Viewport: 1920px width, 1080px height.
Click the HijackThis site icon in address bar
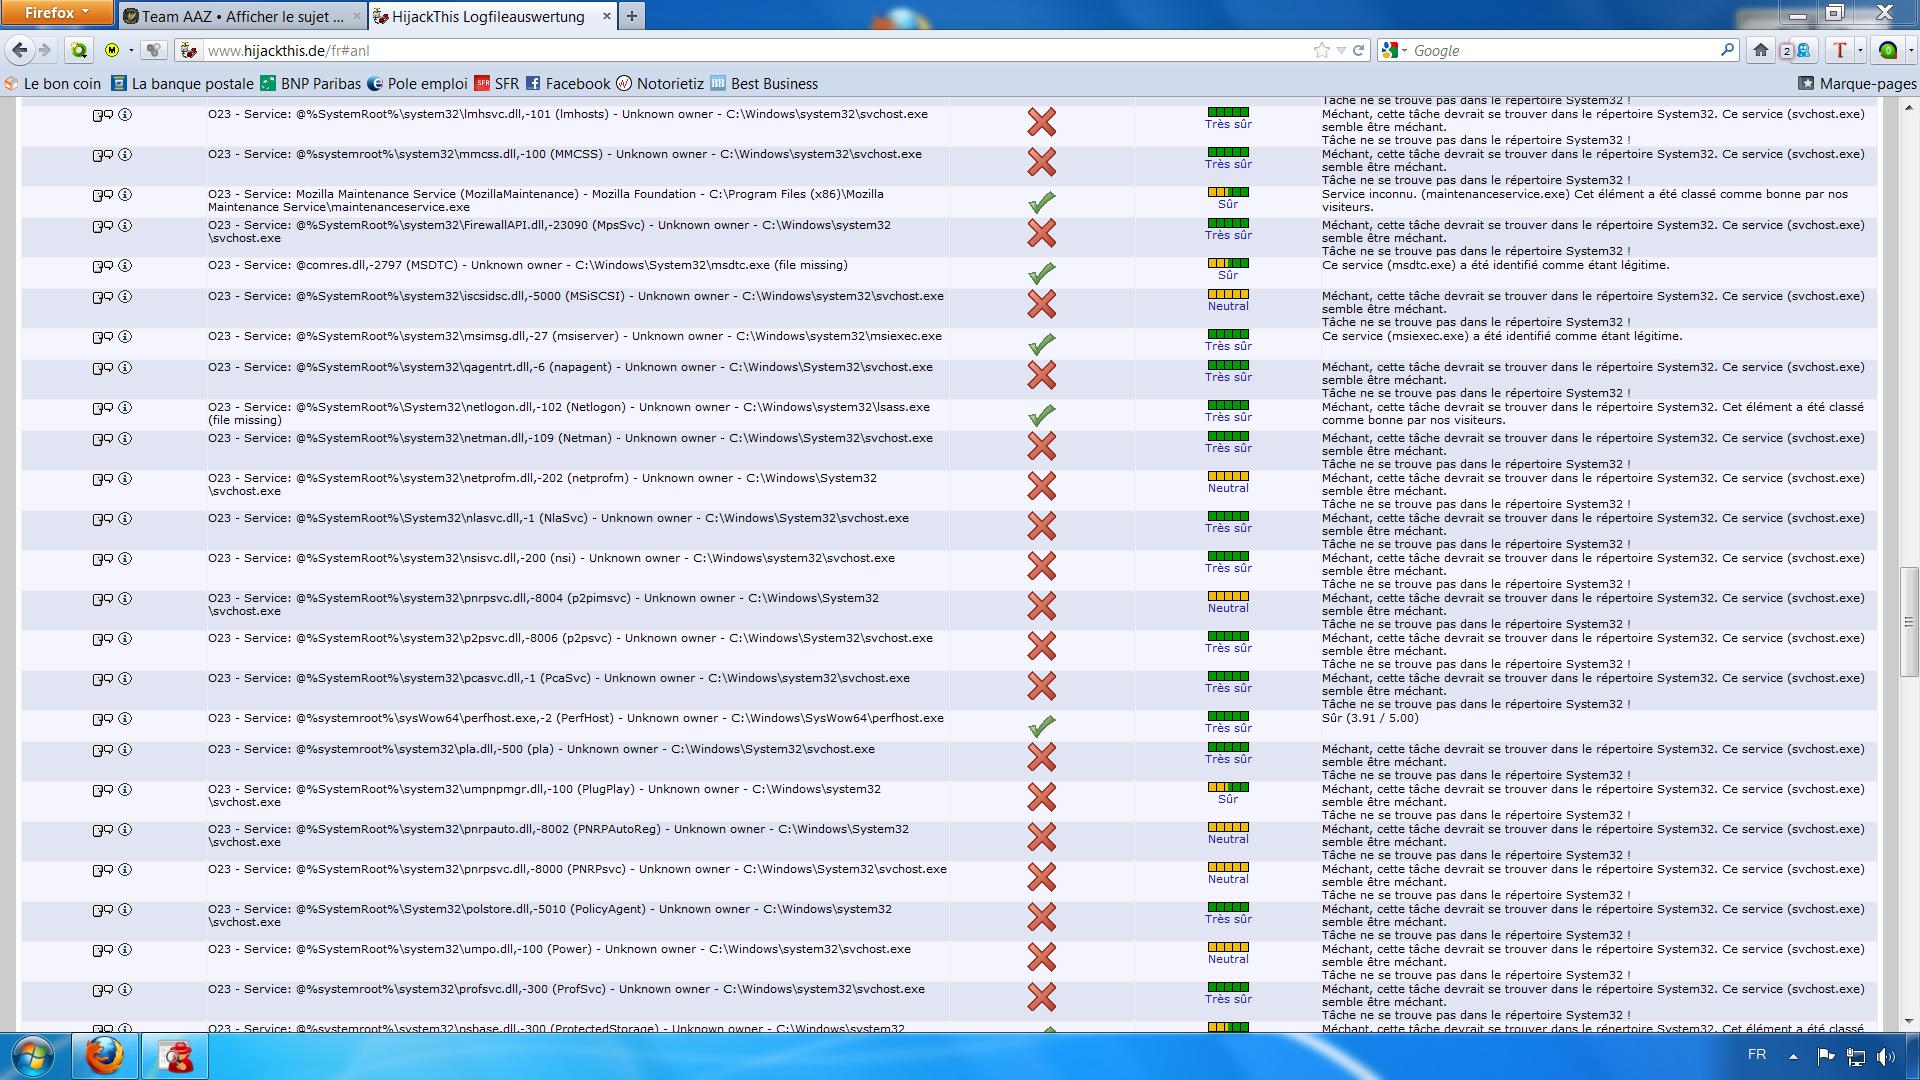click(x=190, y=50)
